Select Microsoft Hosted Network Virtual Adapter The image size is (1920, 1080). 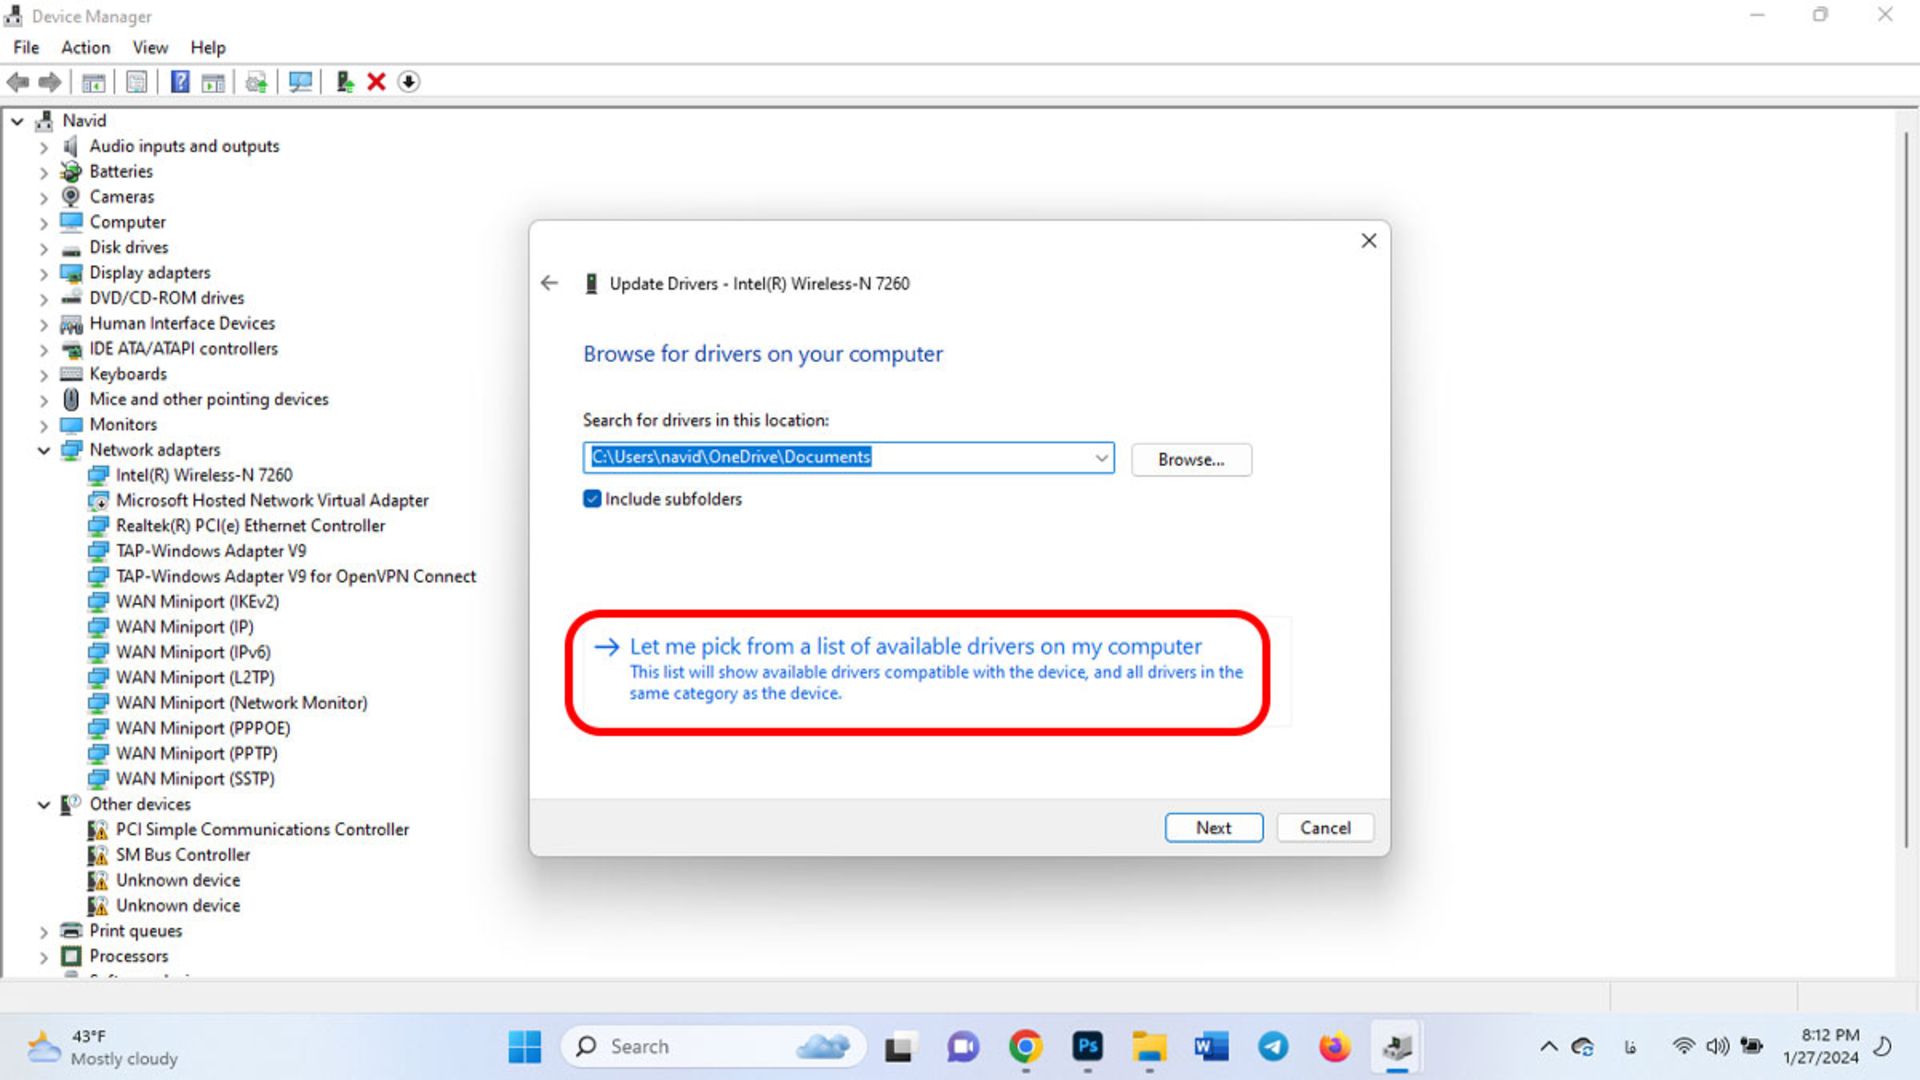click(x=272, y=501)
